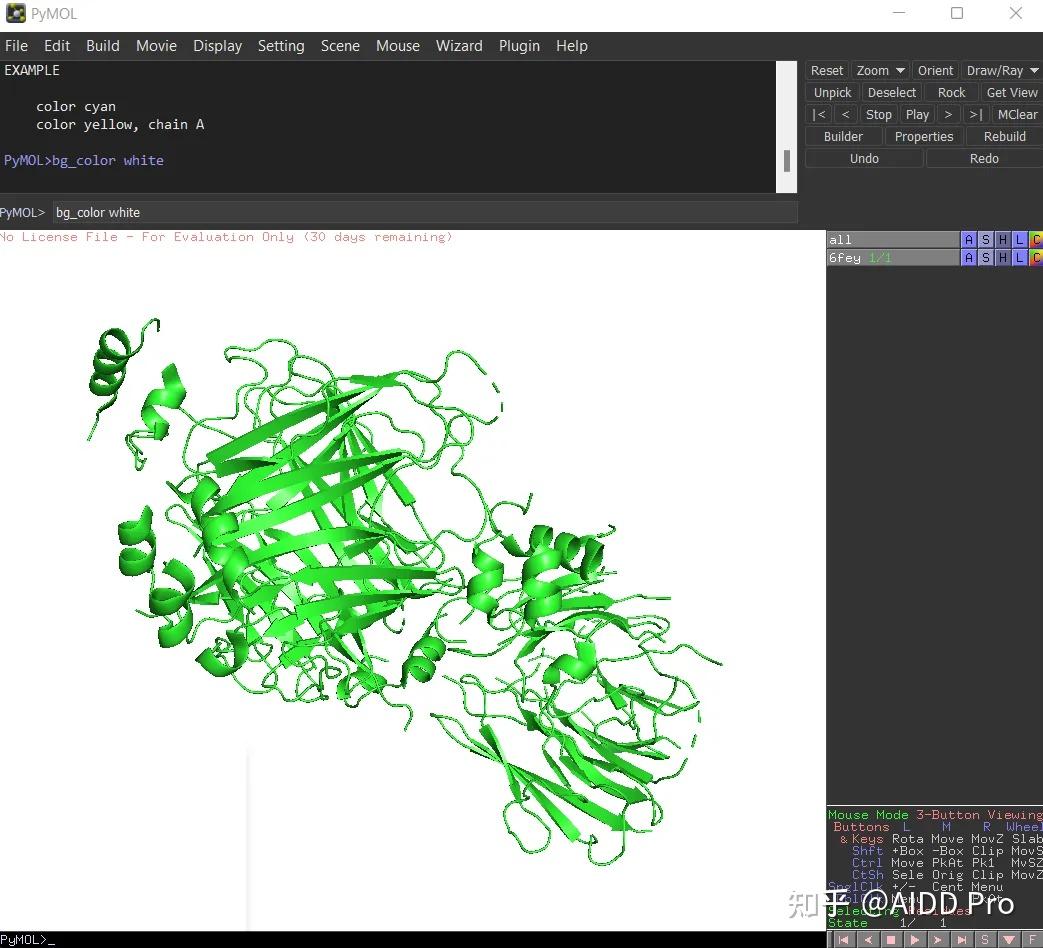
Task: Jump to last state in bottom playback bar
Action: coord(961,939)
